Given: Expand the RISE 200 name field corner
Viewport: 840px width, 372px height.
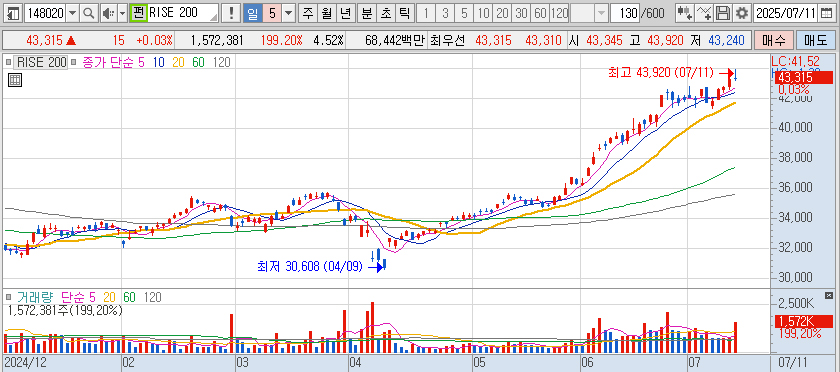Looking at the screenshot, I should point(214,17).
